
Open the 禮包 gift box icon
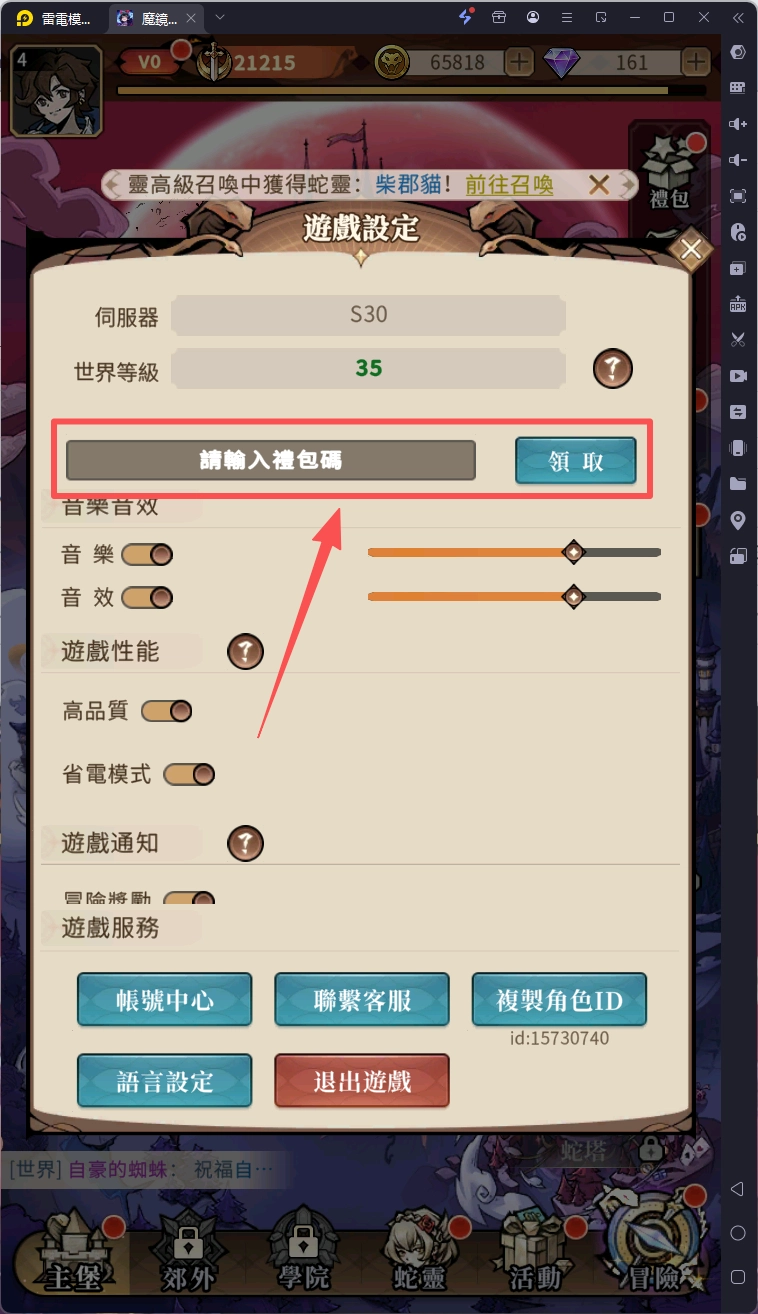pyautogui.click(x=669, y=171)
